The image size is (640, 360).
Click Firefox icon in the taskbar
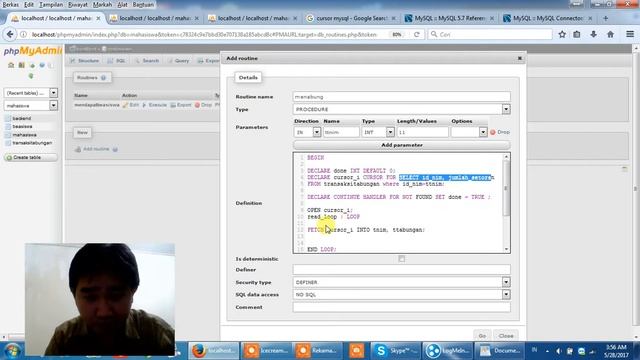(213, 351)
